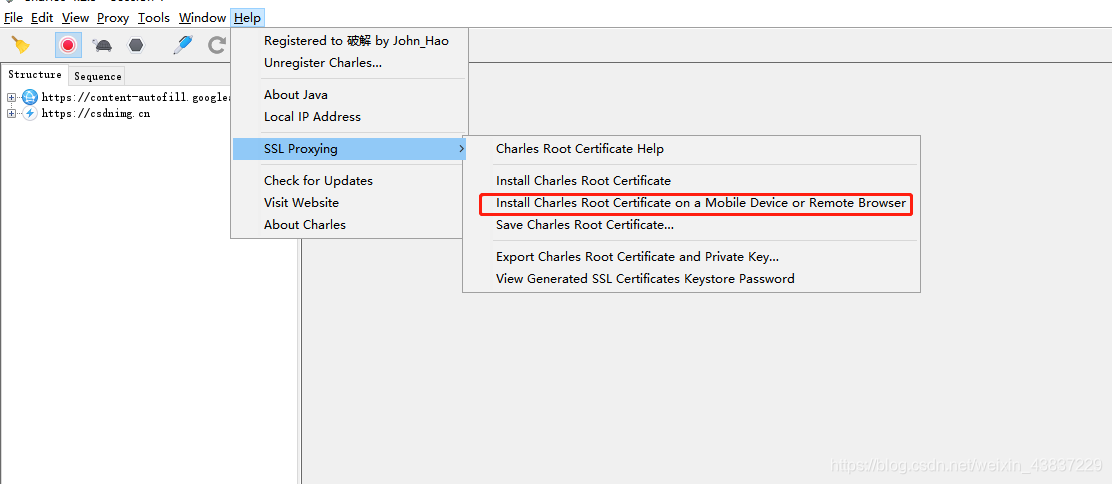Select https://content-autofill.google host text
This screenshot has width=1112, height=484.
pyautogui.click(x=136, y=97)
